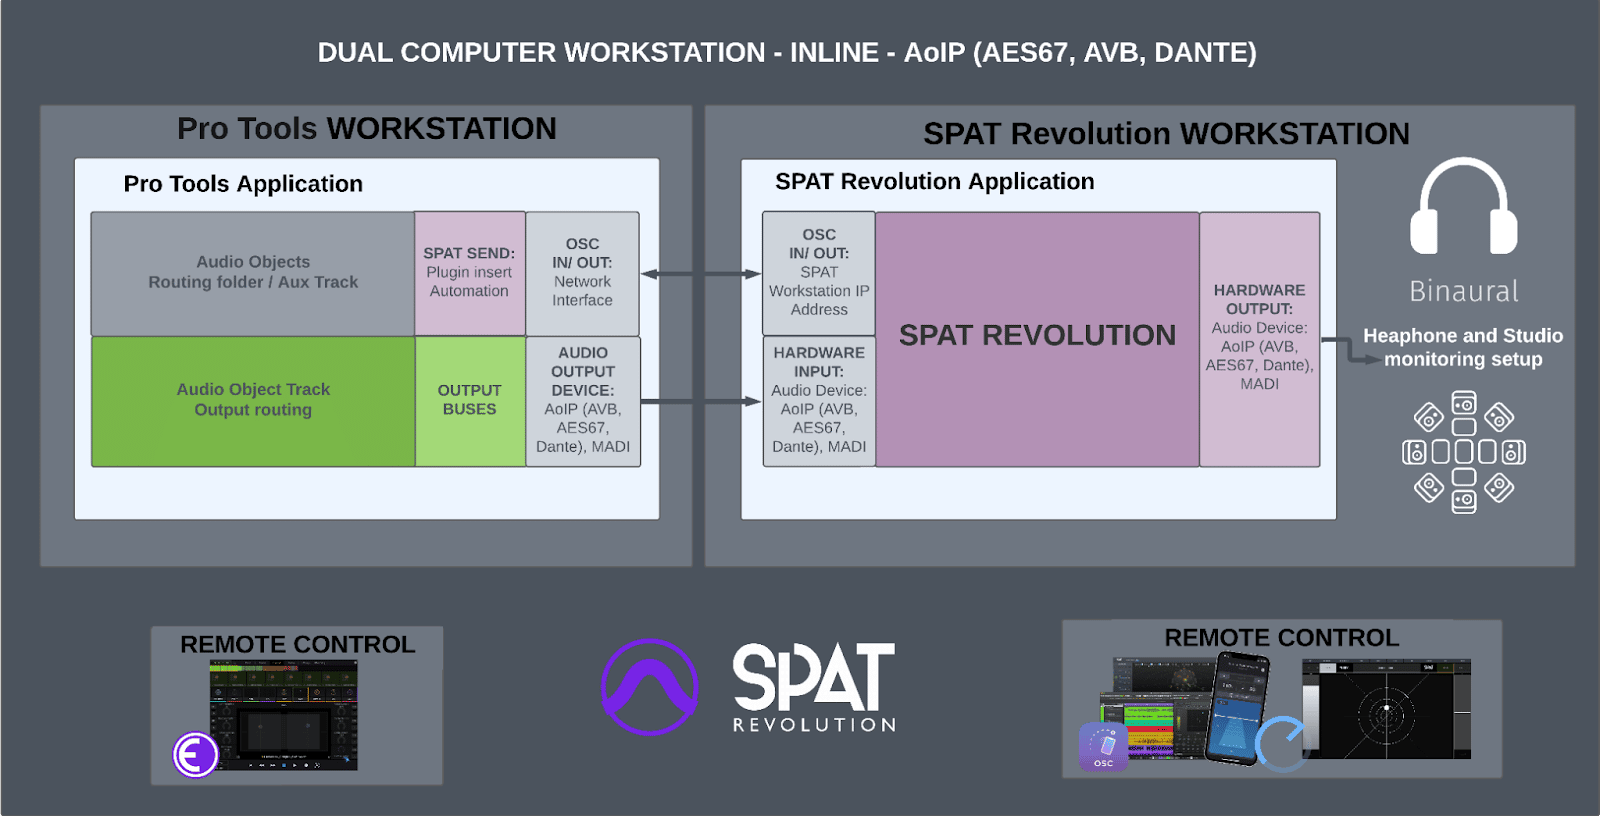
Task: Open the purple OSC app icon
Action: [x=1103, y=748]
